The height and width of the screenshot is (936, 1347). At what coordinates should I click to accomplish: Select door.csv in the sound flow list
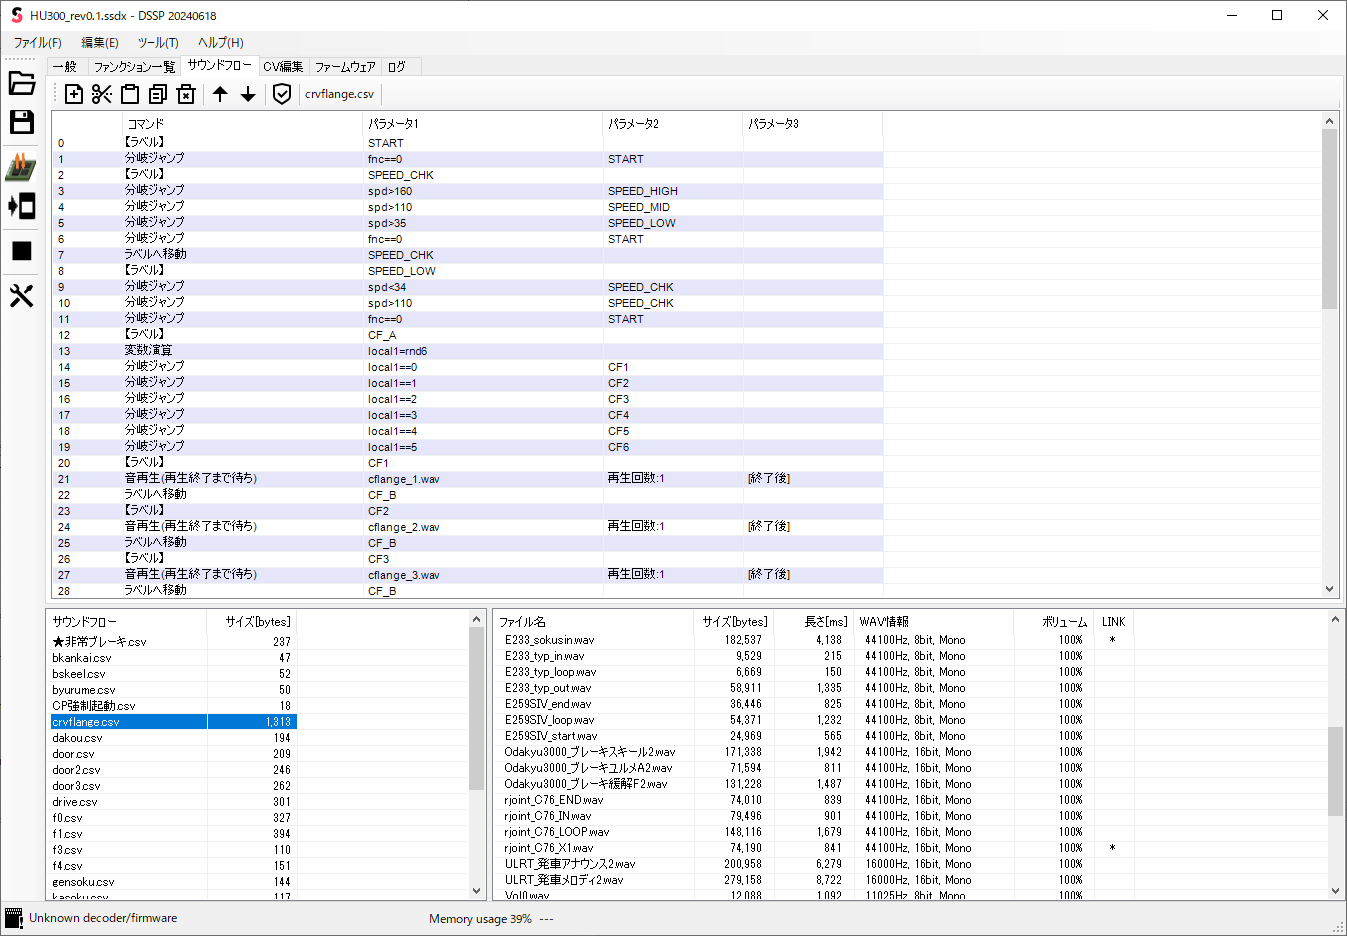pyautogui.click(x=74, y=754)
